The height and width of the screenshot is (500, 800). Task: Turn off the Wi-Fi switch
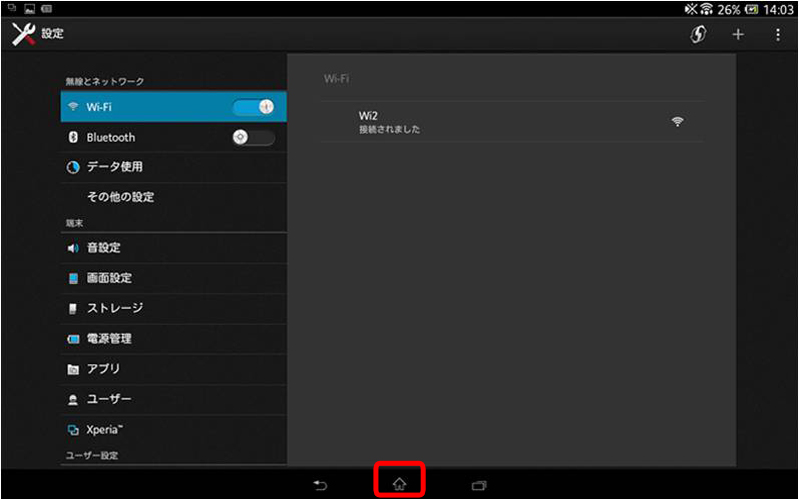point(254,107)
